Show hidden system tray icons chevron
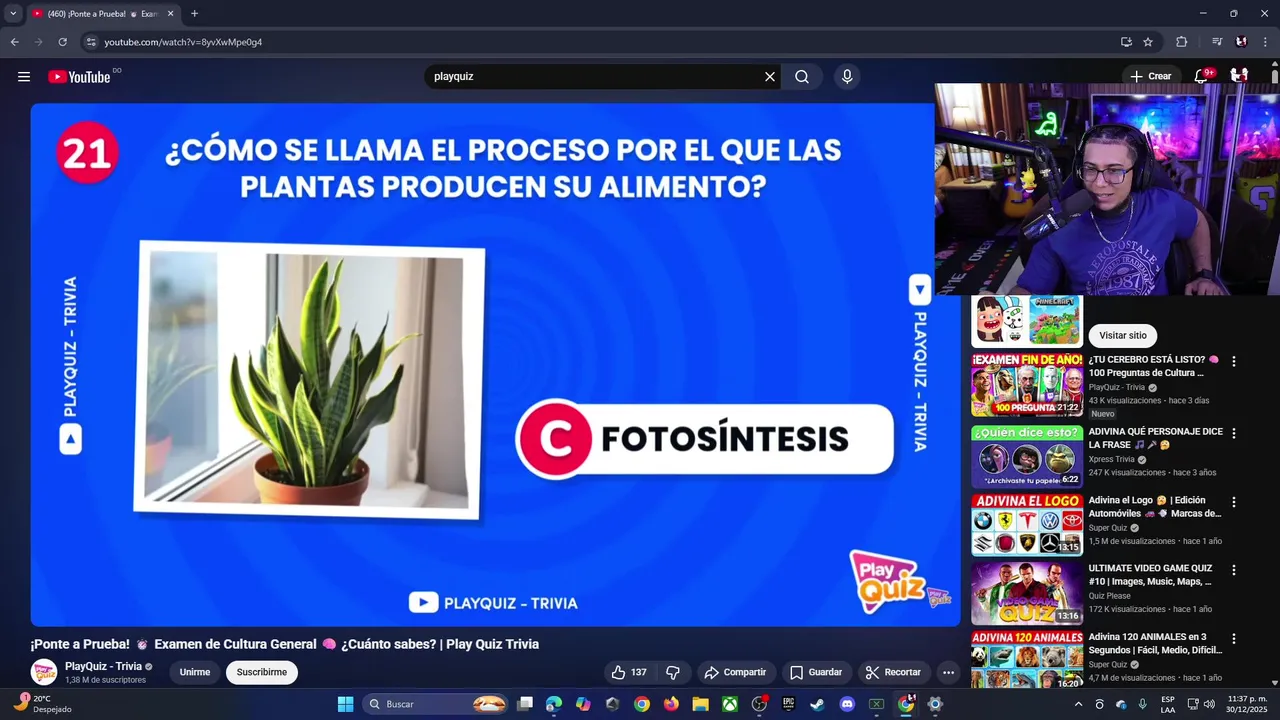 pos(1078,704)
